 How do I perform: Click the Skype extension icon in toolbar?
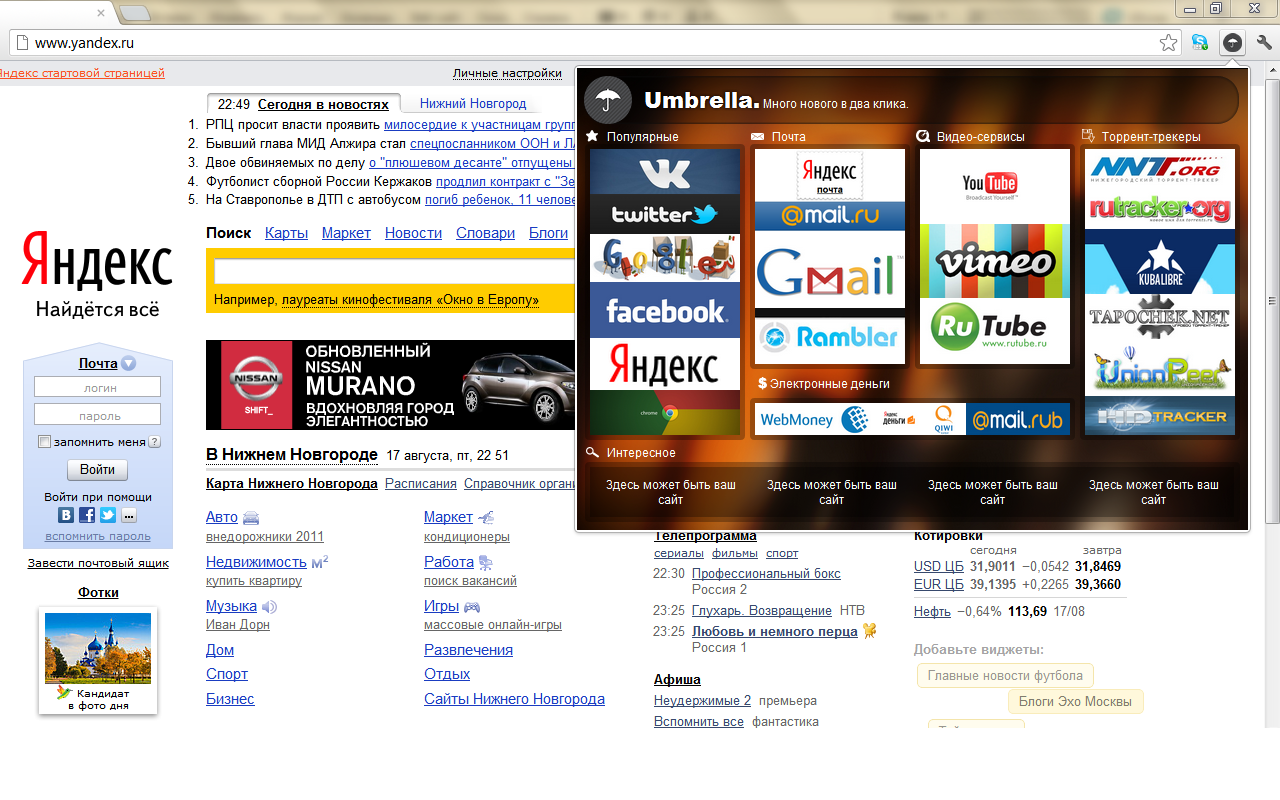1200,42
